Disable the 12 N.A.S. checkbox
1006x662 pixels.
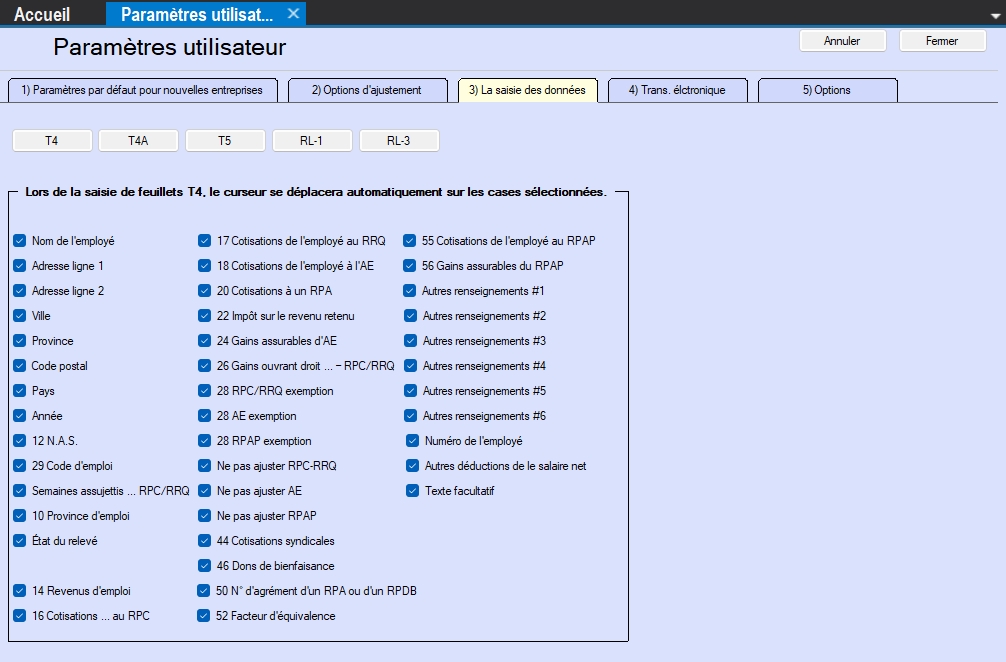tap(20, 441)
